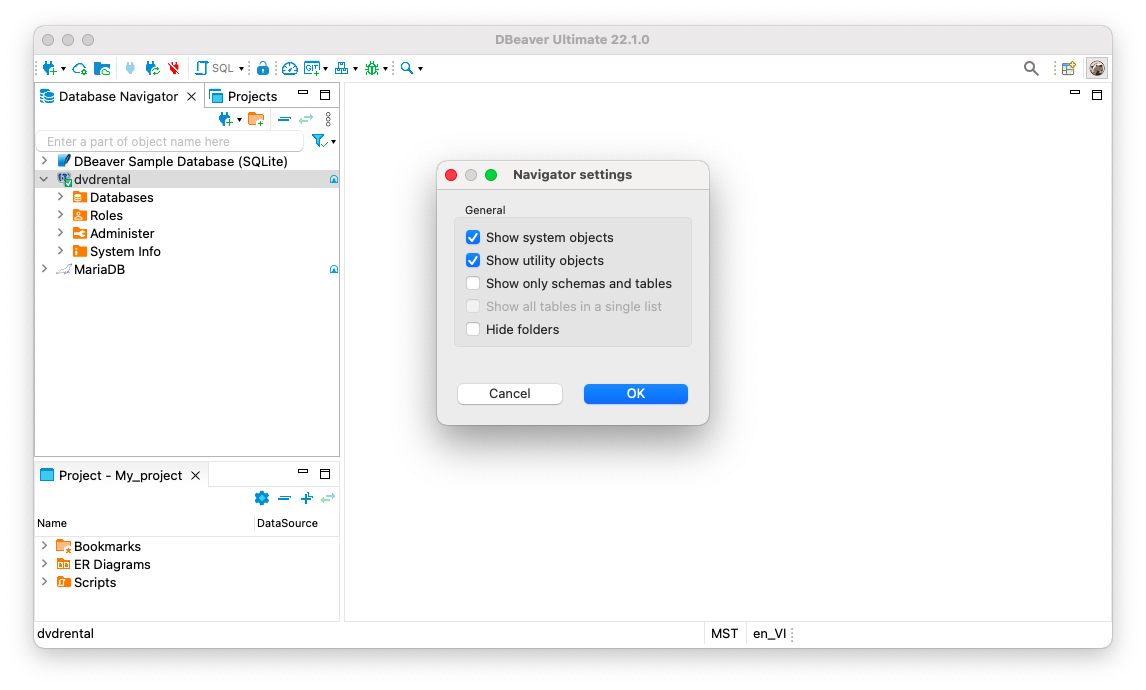Expand the dvdrental Databases node
Image resolution: width=1146 pixels, height=690 pixels.
pos(63,197)
